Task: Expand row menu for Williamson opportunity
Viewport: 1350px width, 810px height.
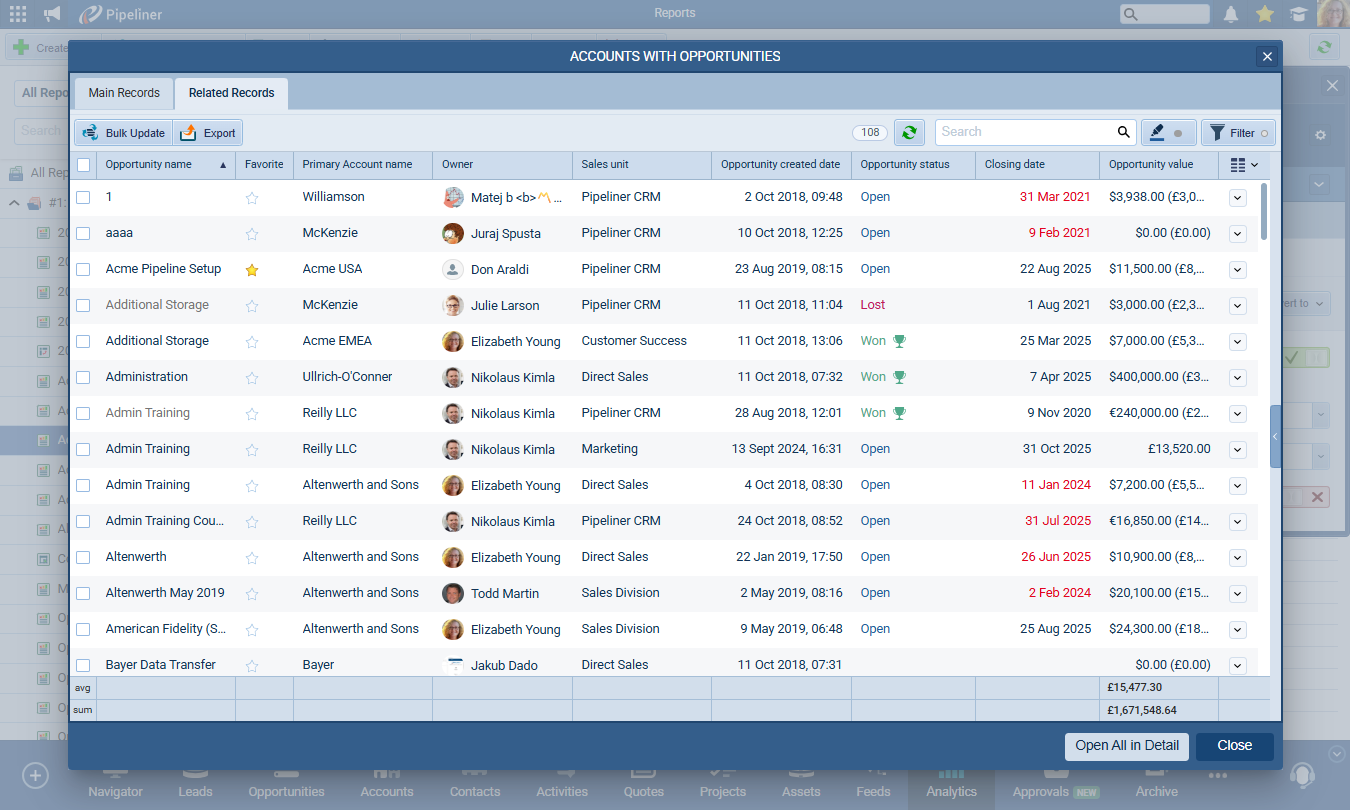Action: point(1237,198)
